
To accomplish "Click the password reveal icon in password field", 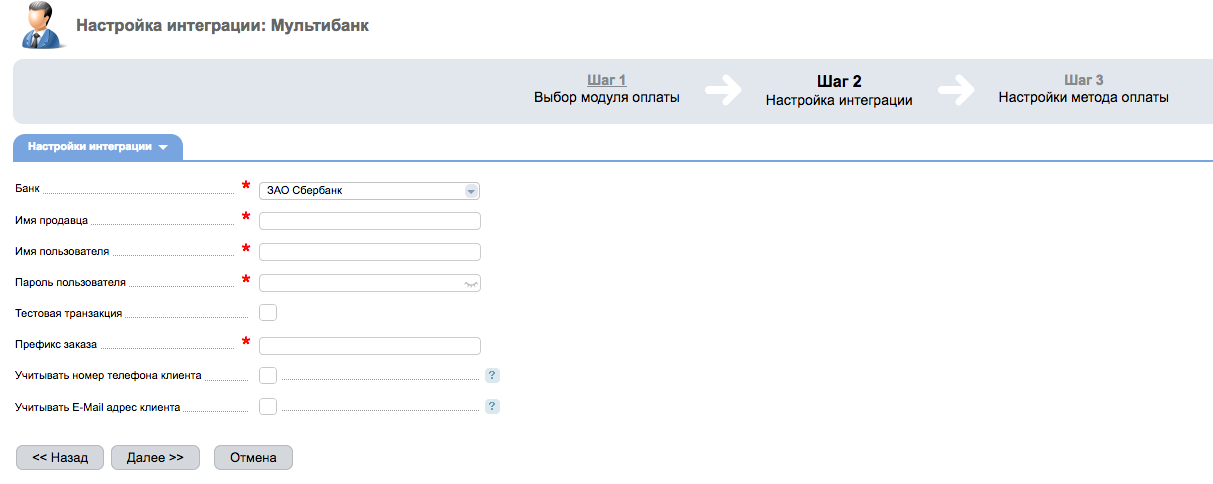I will coord(470,284).
